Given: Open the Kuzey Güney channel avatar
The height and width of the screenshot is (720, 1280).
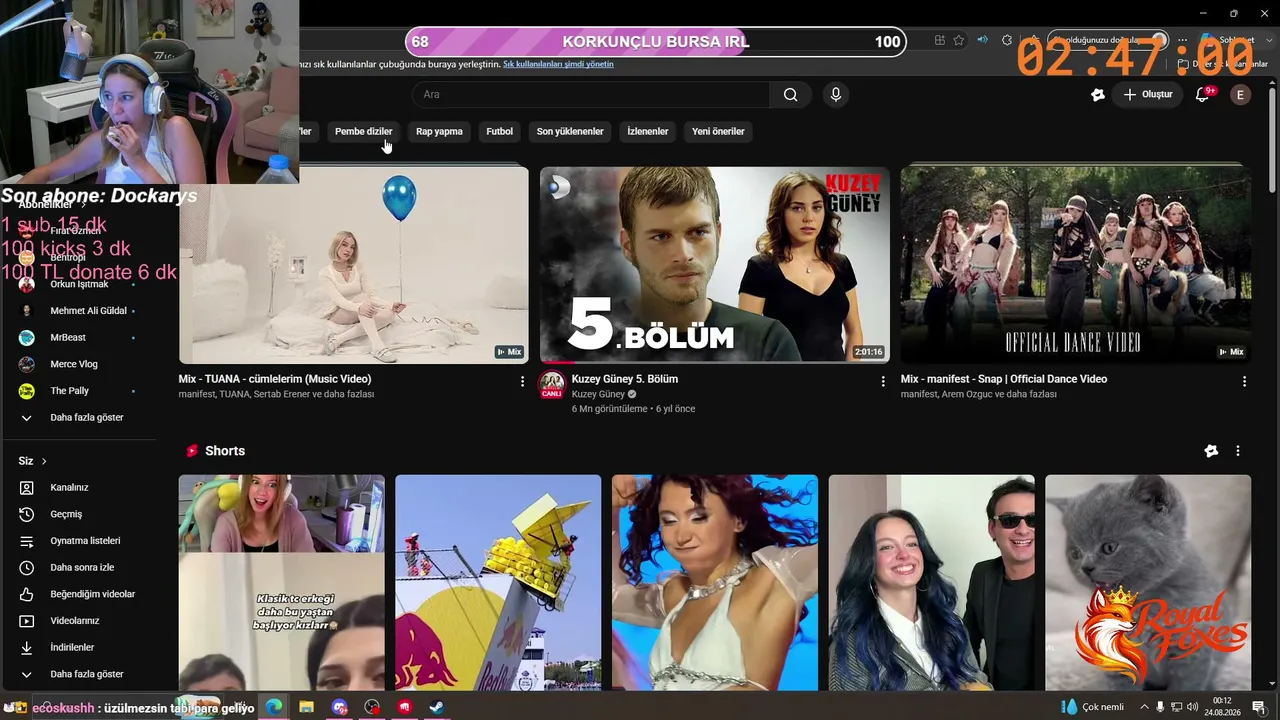Looking at the screenshot, I should 551,384.
